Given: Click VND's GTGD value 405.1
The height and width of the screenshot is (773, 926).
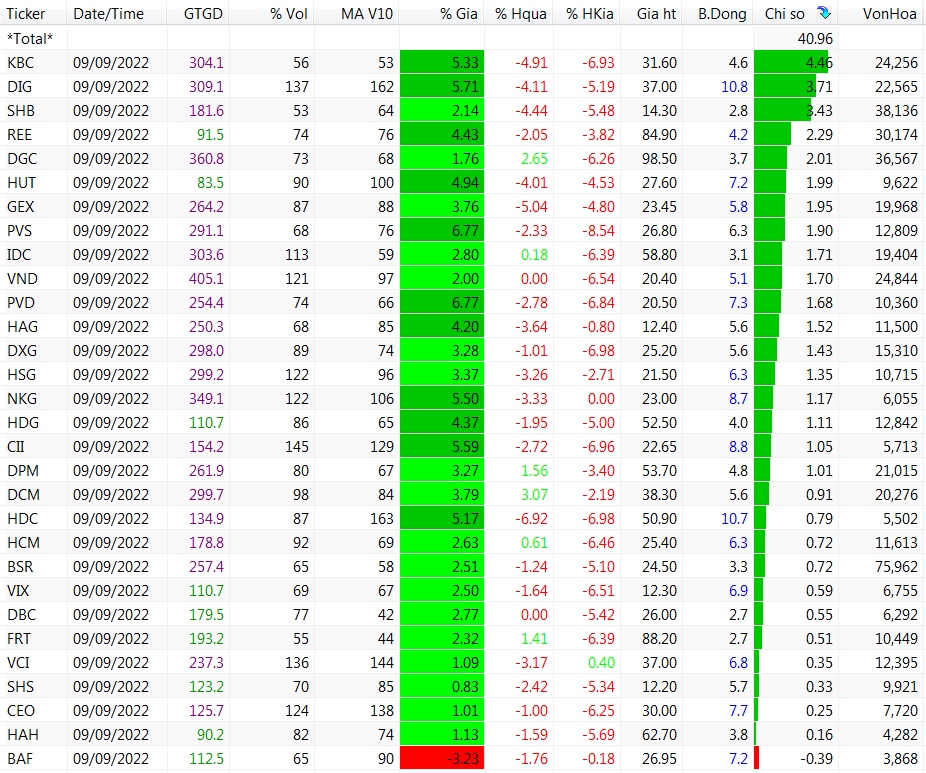Looking at the screenshot, I should click(x=206, y=279).
